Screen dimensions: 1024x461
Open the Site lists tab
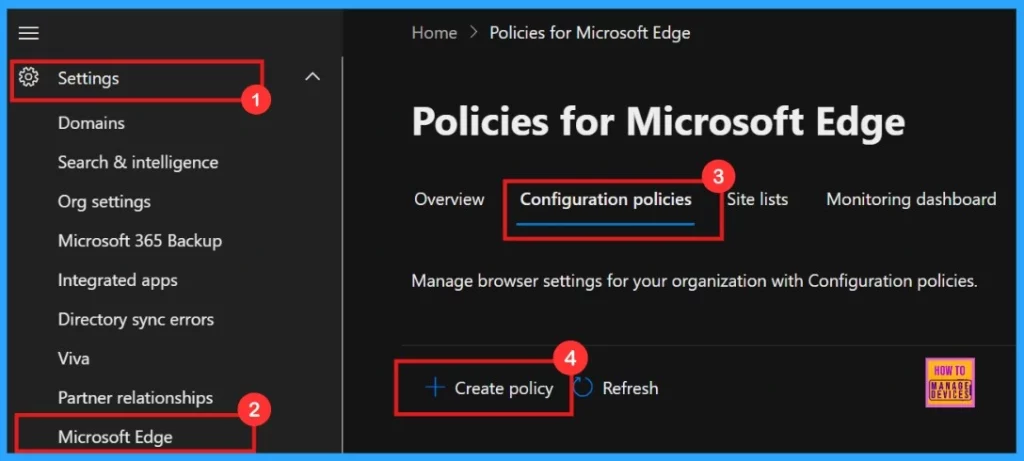pos(757,199)
